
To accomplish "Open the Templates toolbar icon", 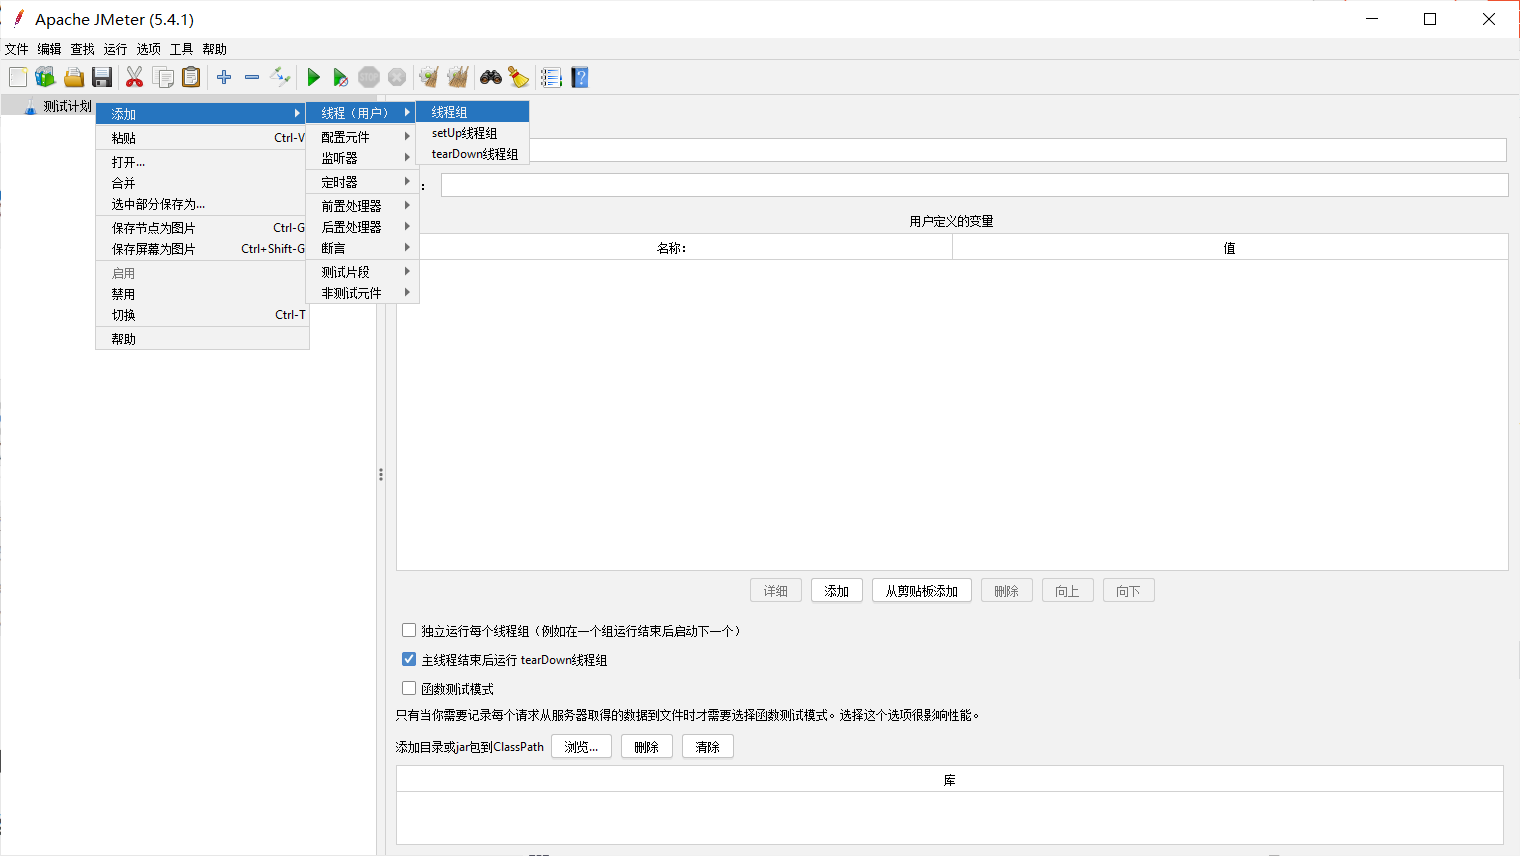I will point(45,77).
